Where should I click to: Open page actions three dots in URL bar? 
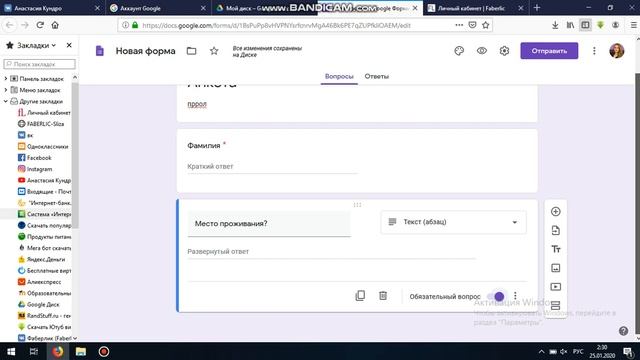tap(459, 25)
